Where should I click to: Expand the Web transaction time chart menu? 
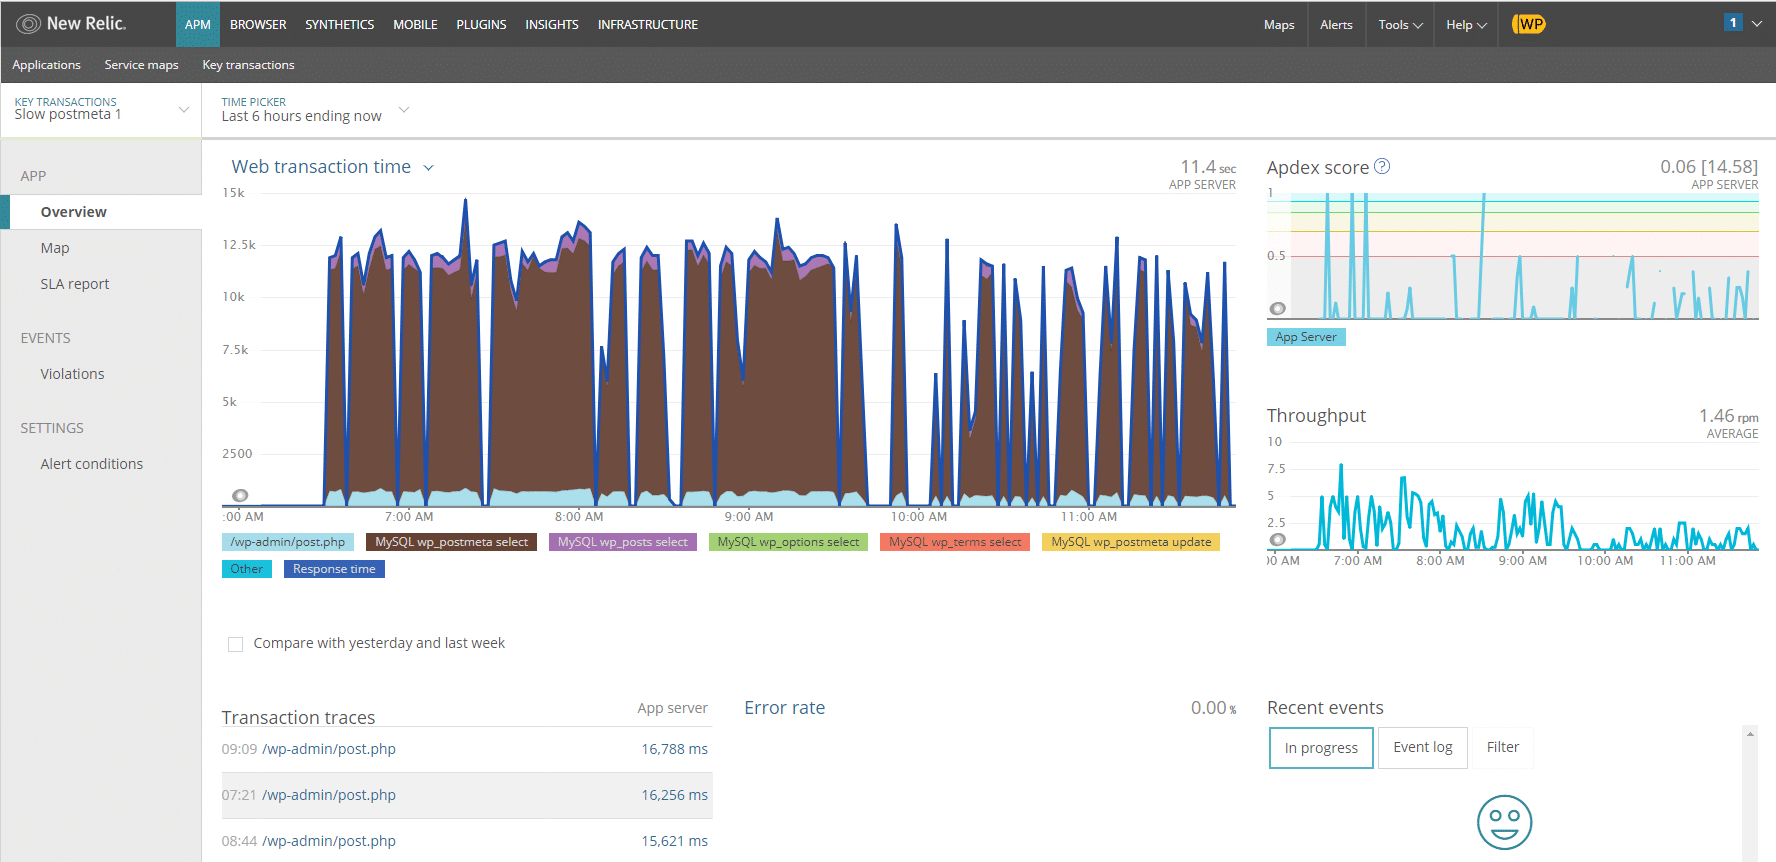tap(428, 168)
